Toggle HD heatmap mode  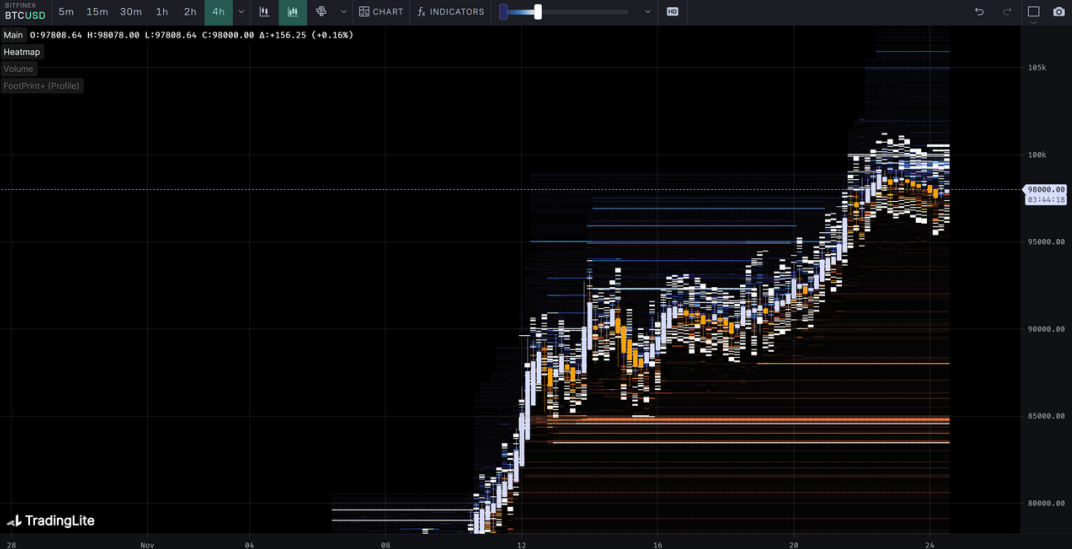click(x=672, y=12)
